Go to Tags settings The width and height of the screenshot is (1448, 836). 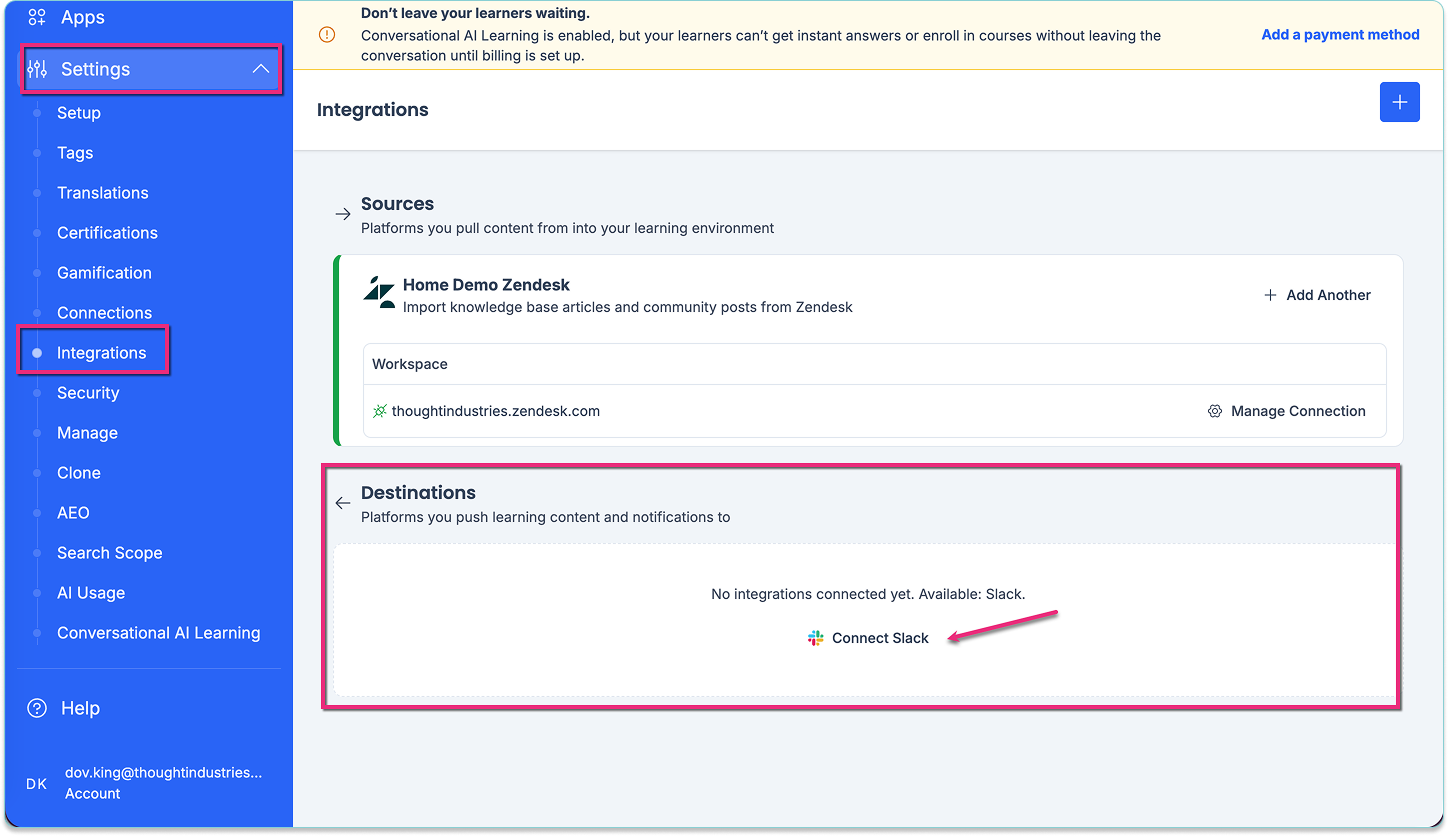coord(75,153)
